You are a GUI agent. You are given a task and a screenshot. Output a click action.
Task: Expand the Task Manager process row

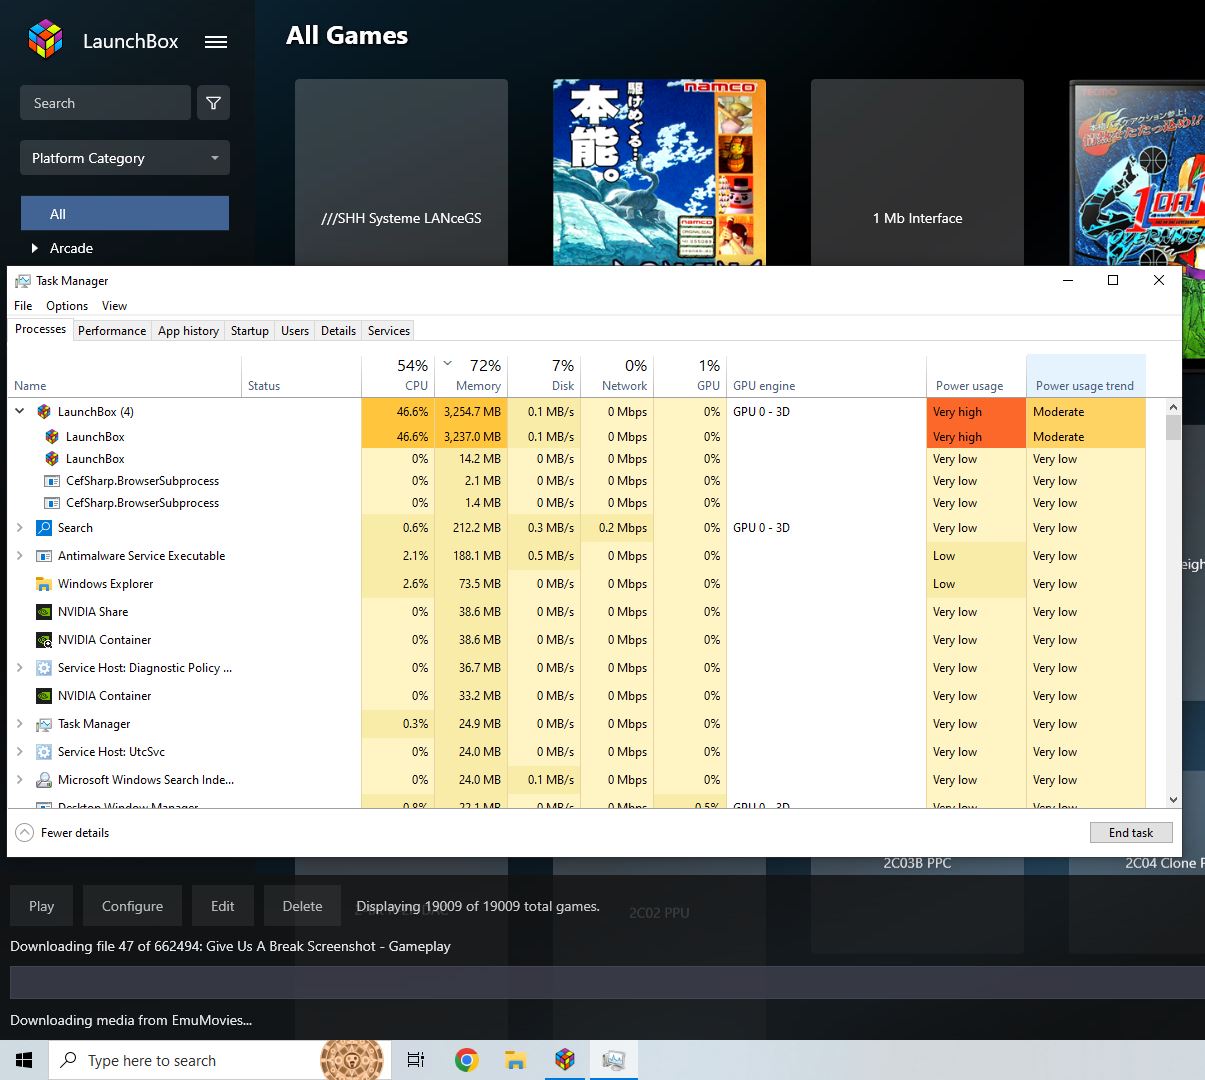click(x=19, y=723)
